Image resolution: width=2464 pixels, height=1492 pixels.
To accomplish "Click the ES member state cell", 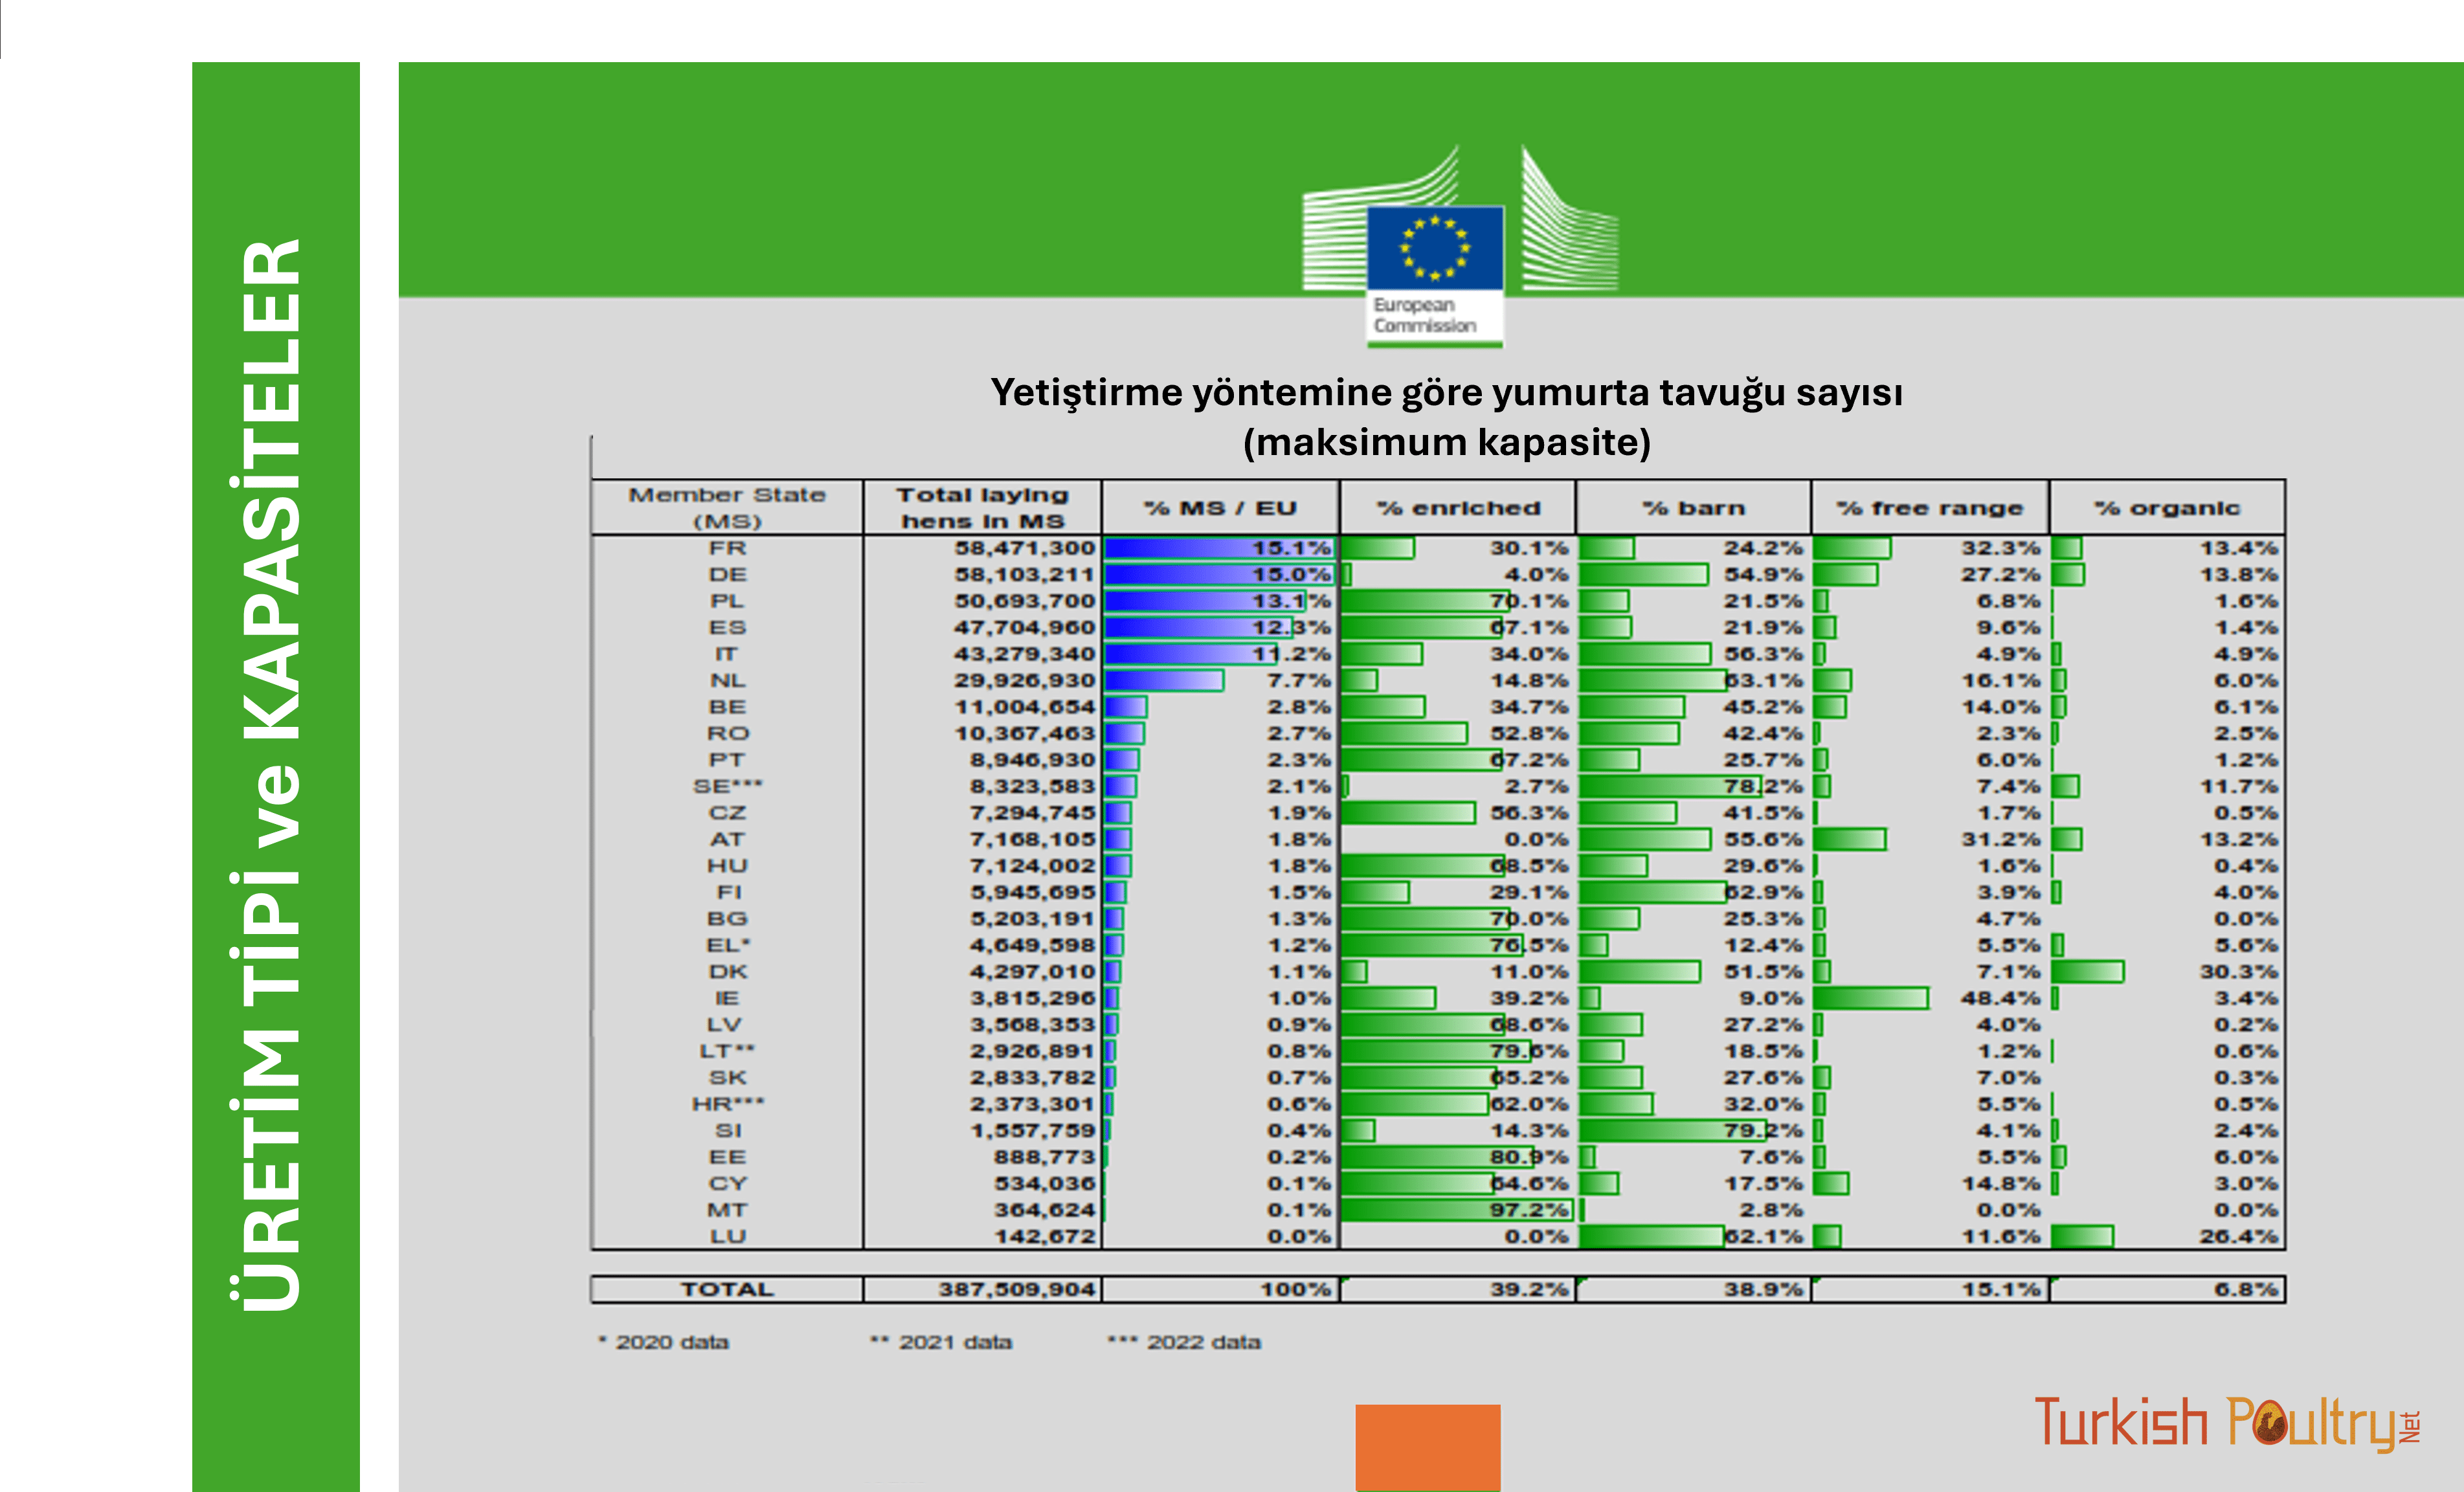I will pos(727,628).
